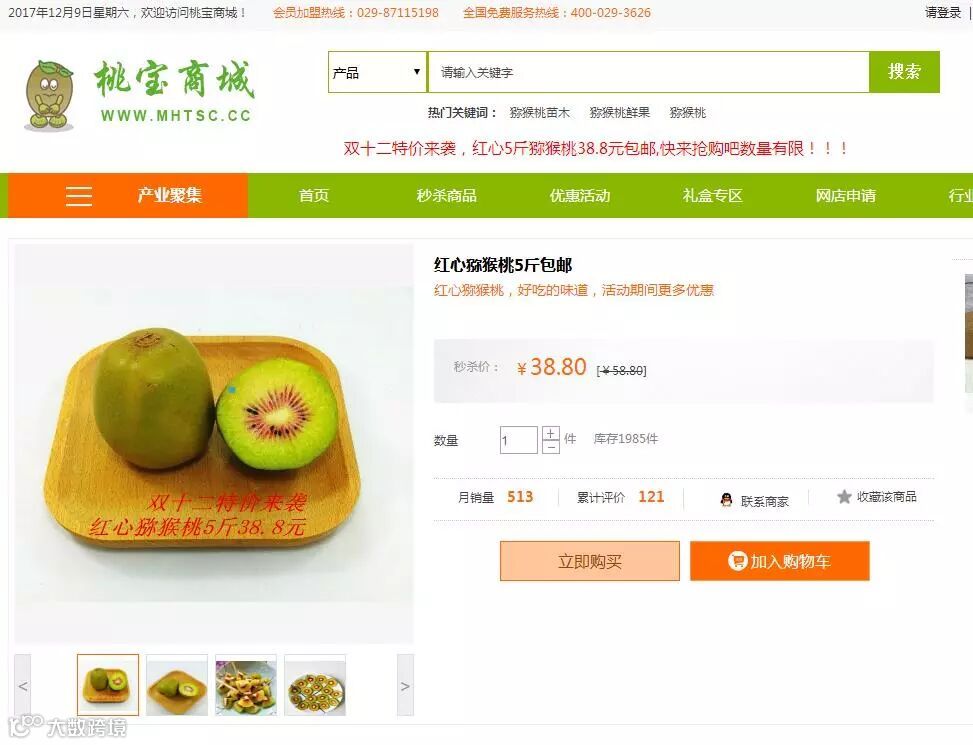Expand the 产品 search category dropdown

pyautogui.click(x=377, y=73)
